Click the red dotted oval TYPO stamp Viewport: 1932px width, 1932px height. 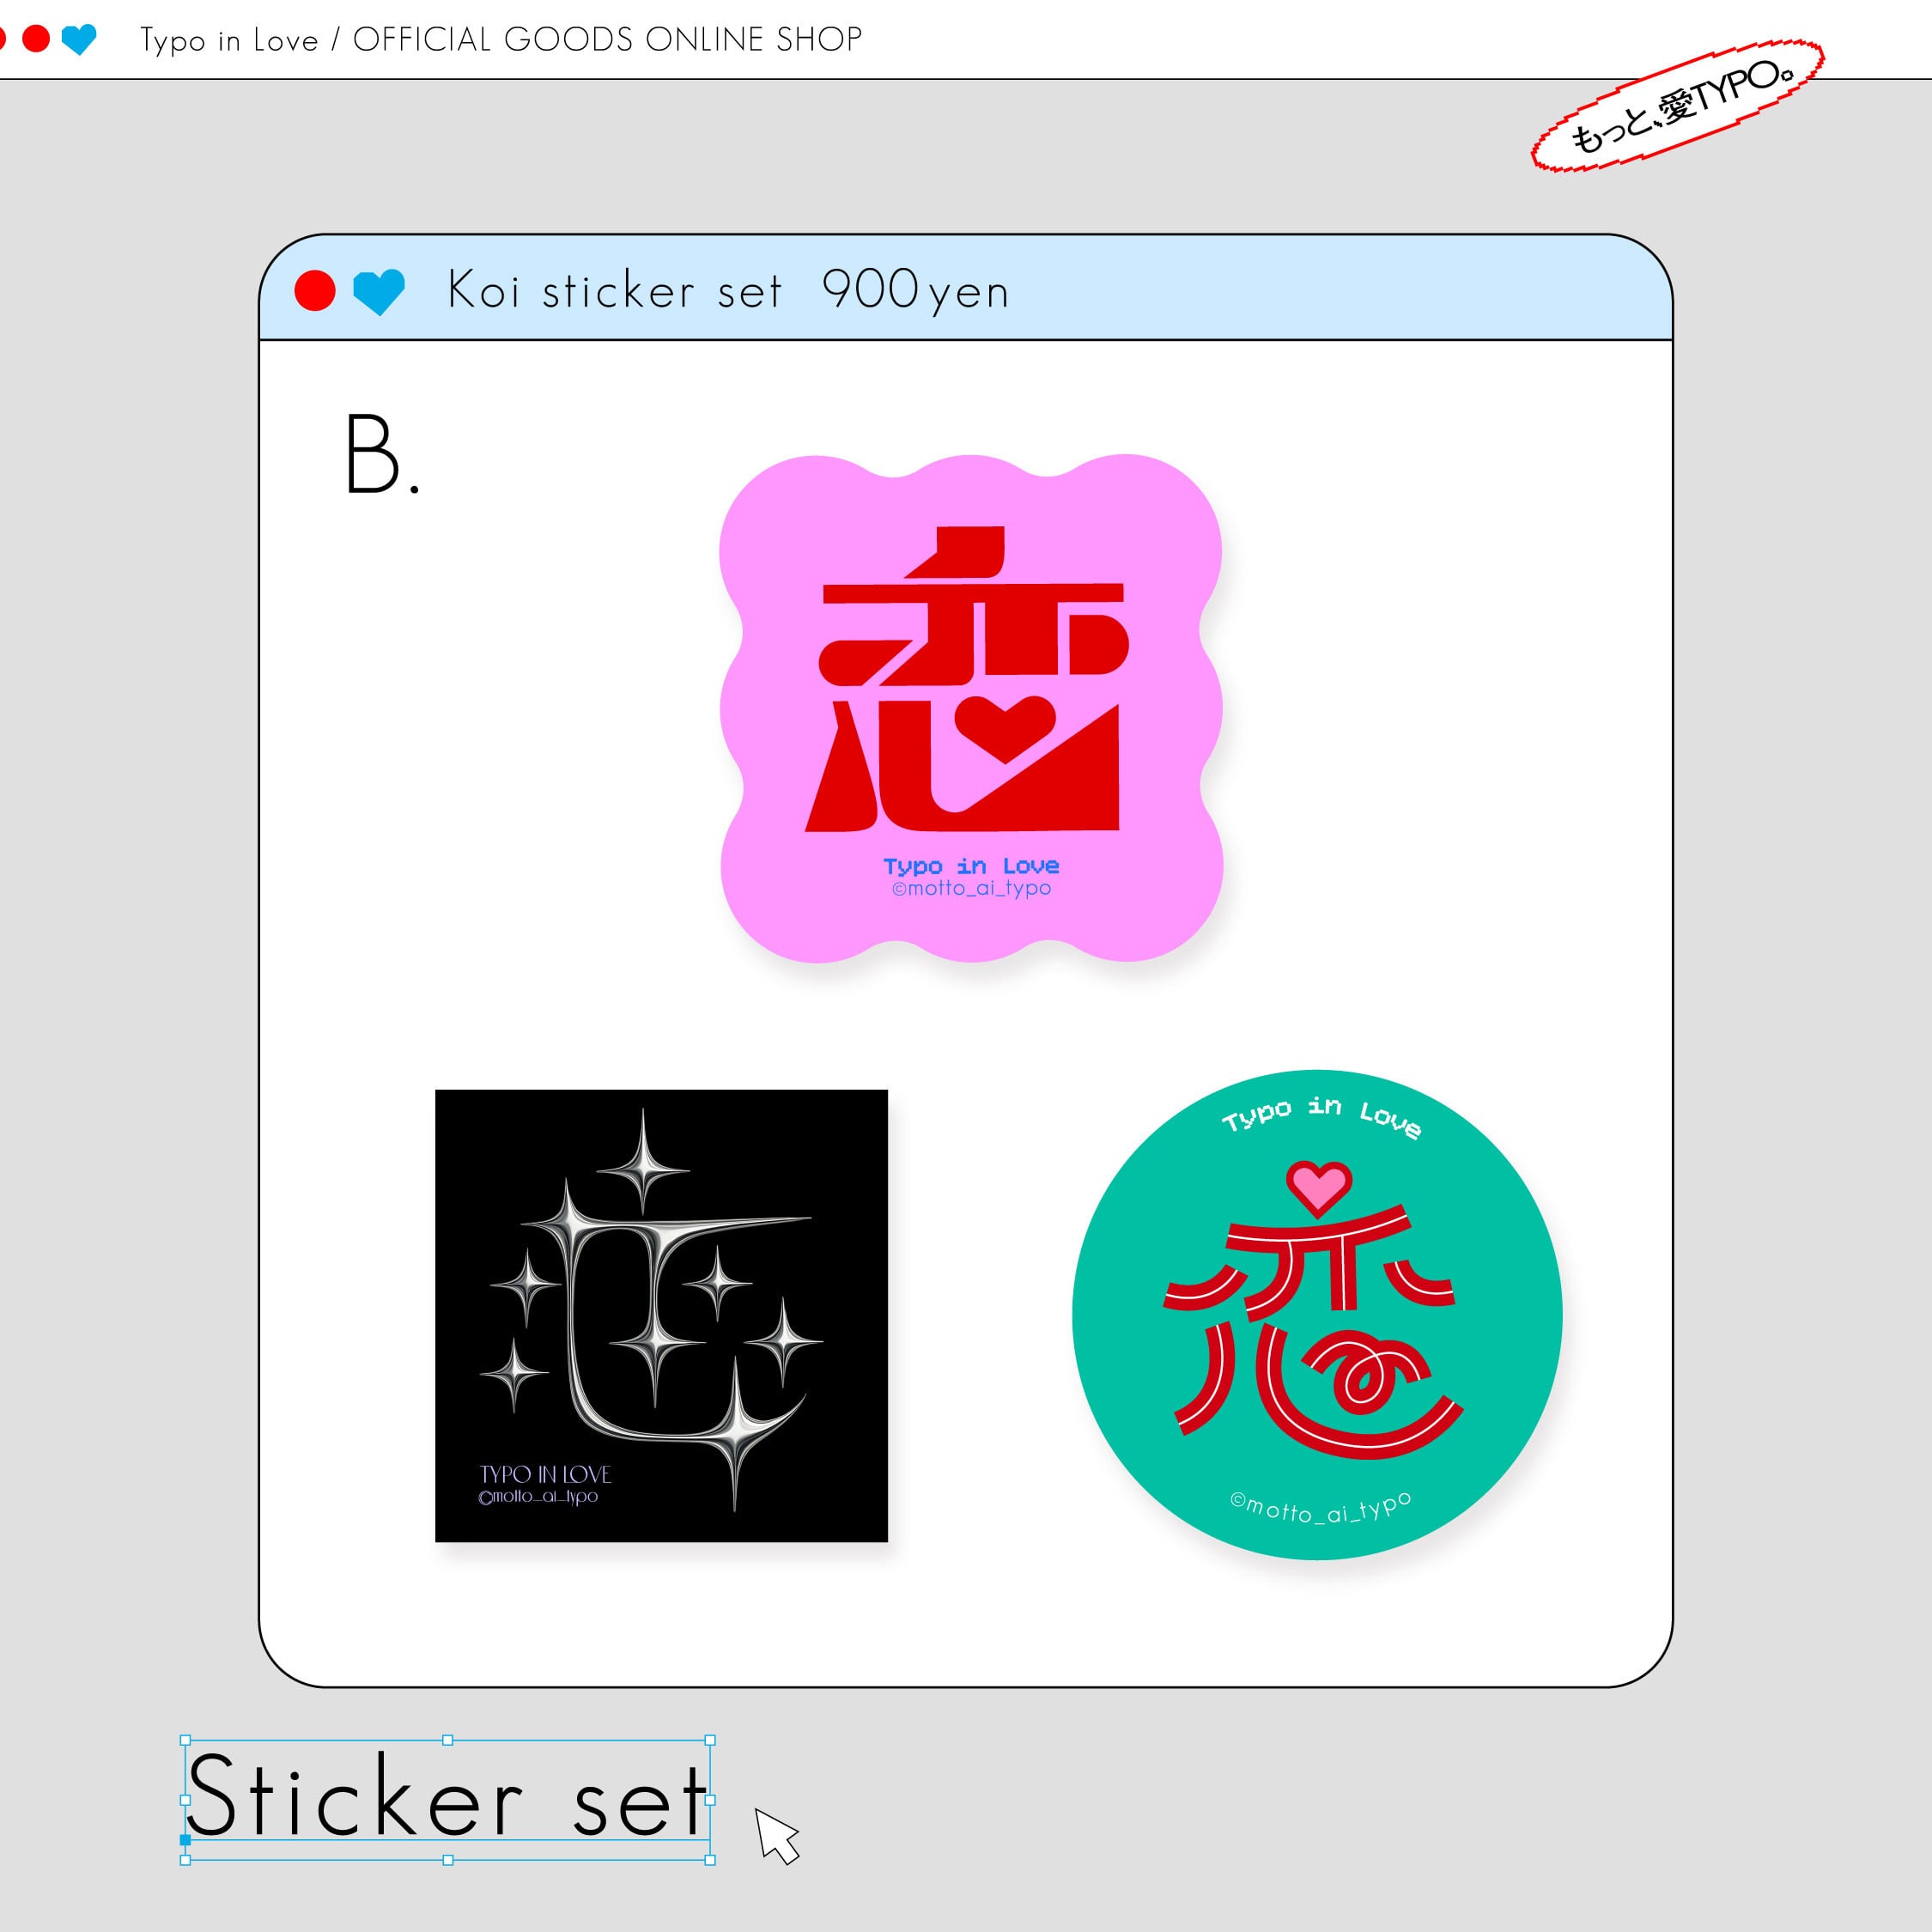click(1678, 105)
